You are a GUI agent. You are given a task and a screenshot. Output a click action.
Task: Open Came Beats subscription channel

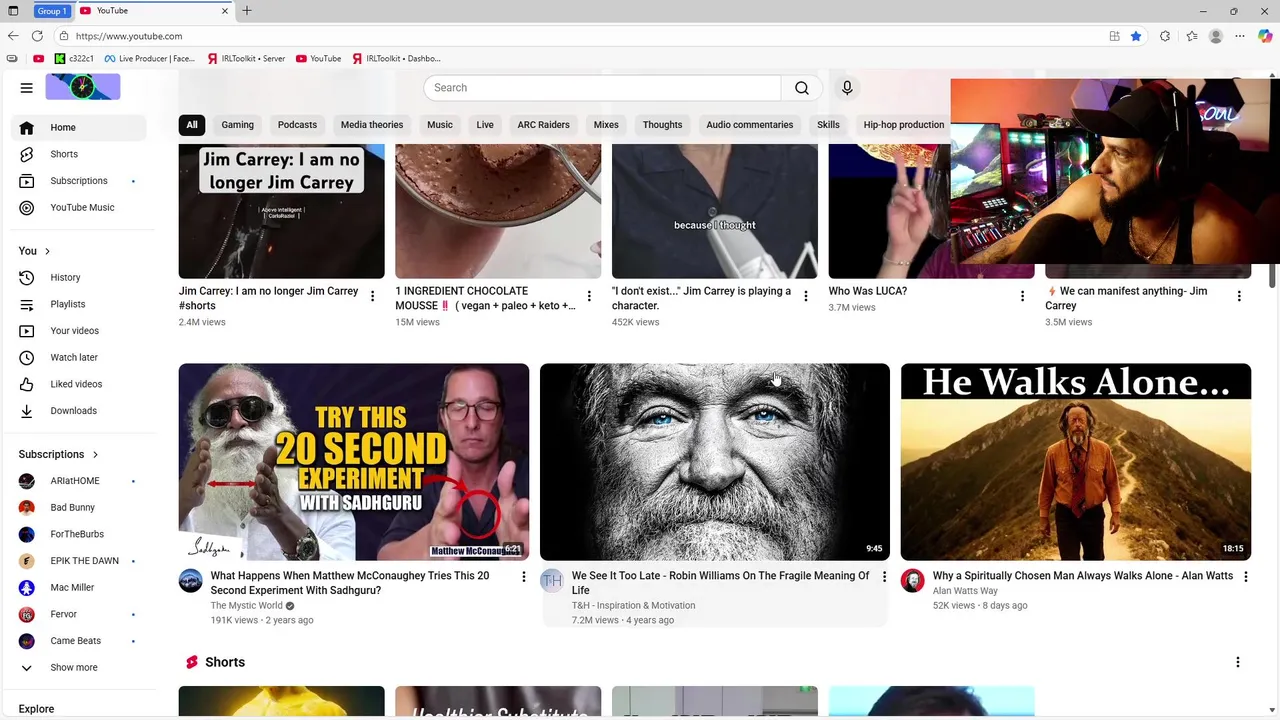pos(79,641)
